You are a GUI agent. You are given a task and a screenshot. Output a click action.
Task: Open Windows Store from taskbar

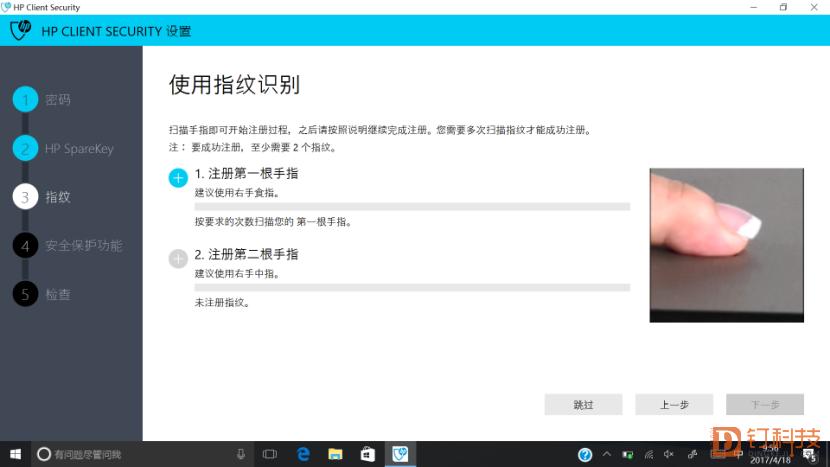pos(367,454)
